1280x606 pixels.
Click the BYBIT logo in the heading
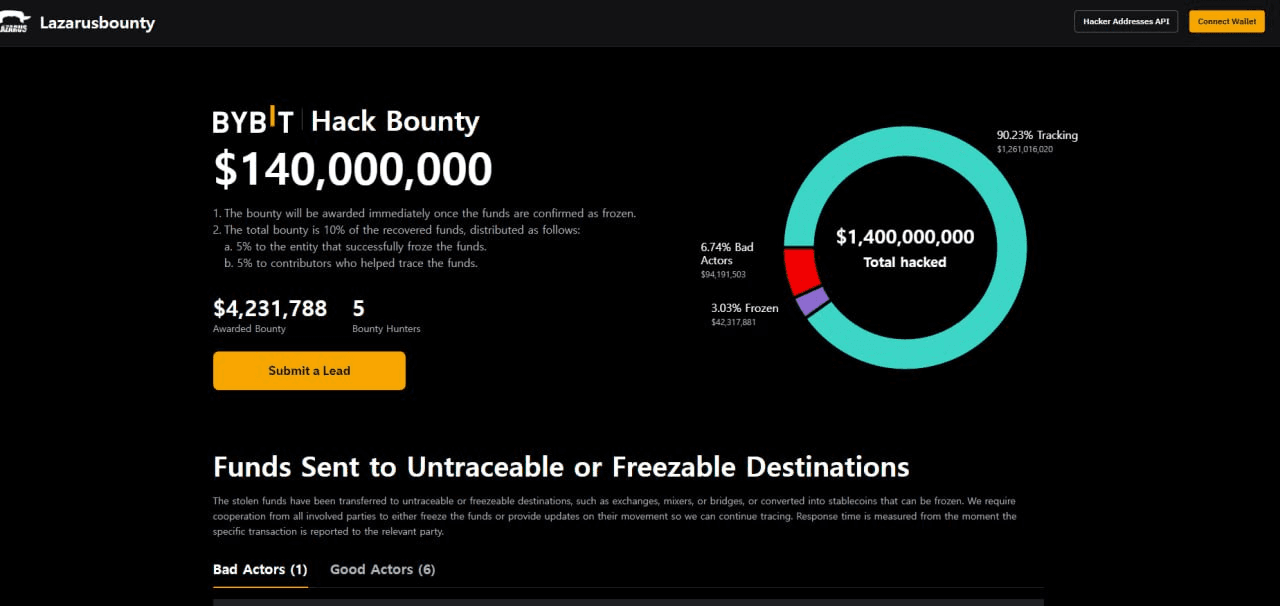coord(253,121)
